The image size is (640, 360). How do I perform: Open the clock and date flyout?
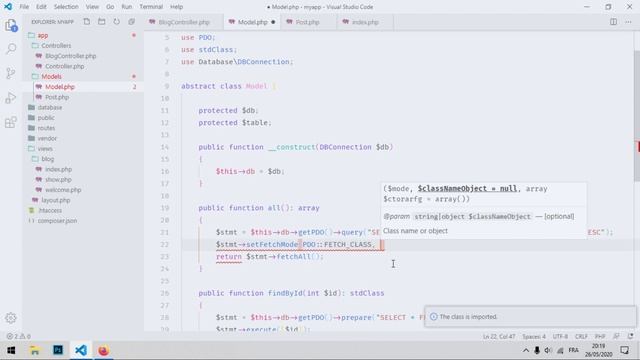tap(598, 350)
